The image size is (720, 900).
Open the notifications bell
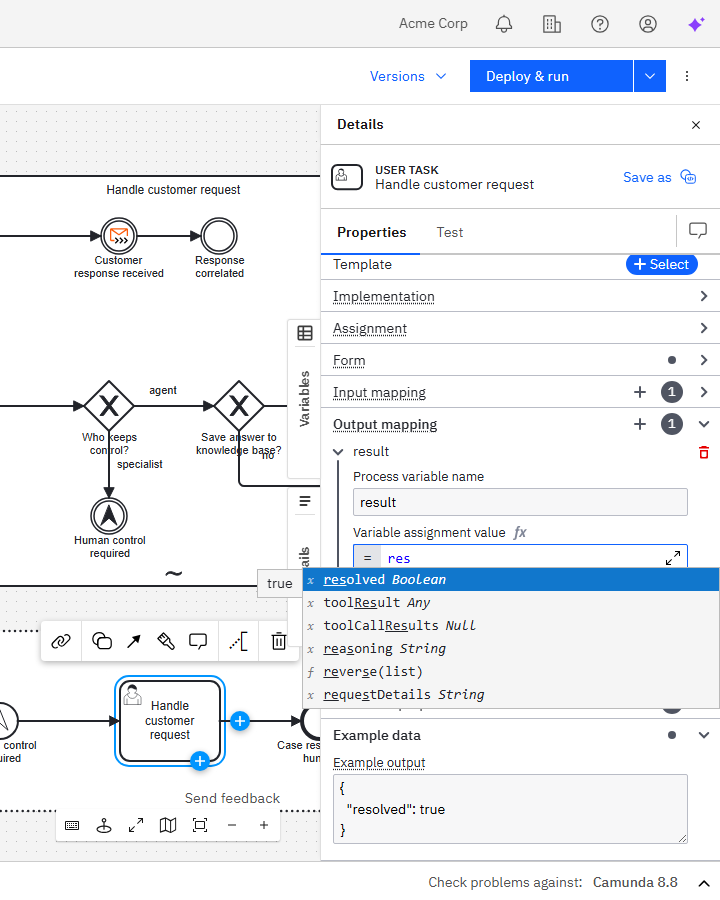(504, 24)
